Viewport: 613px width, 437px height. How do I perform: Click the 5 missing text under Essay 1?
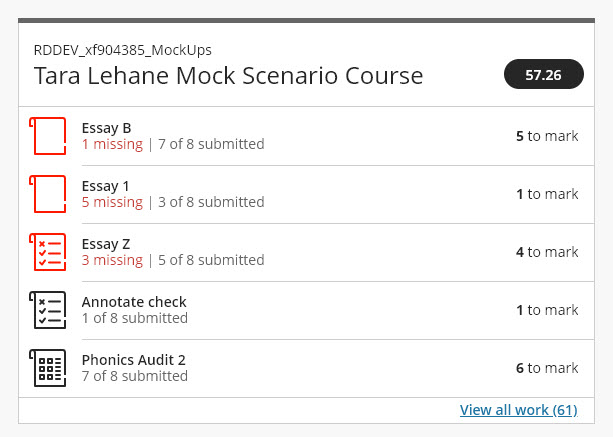click(x=112, y=202)
